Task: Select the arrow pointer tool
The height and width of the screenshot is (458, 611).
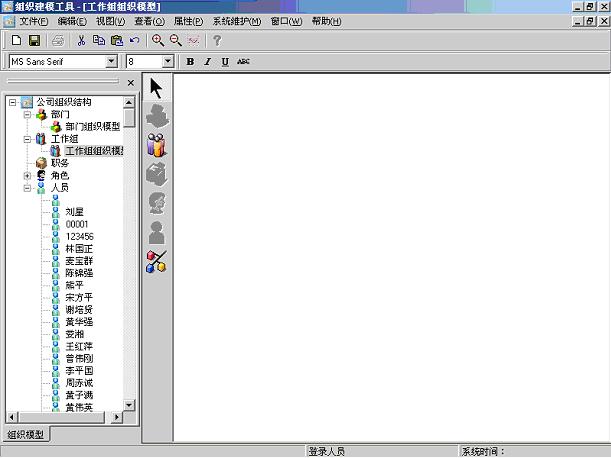Action: tap(156, 88)
